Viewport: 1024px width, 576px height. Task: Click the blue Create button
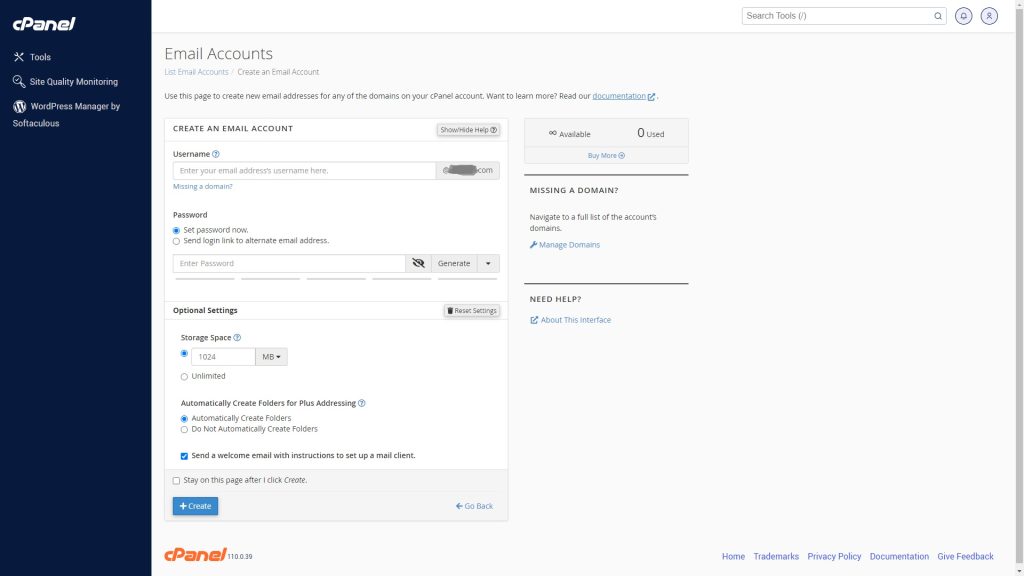(195, 506)
